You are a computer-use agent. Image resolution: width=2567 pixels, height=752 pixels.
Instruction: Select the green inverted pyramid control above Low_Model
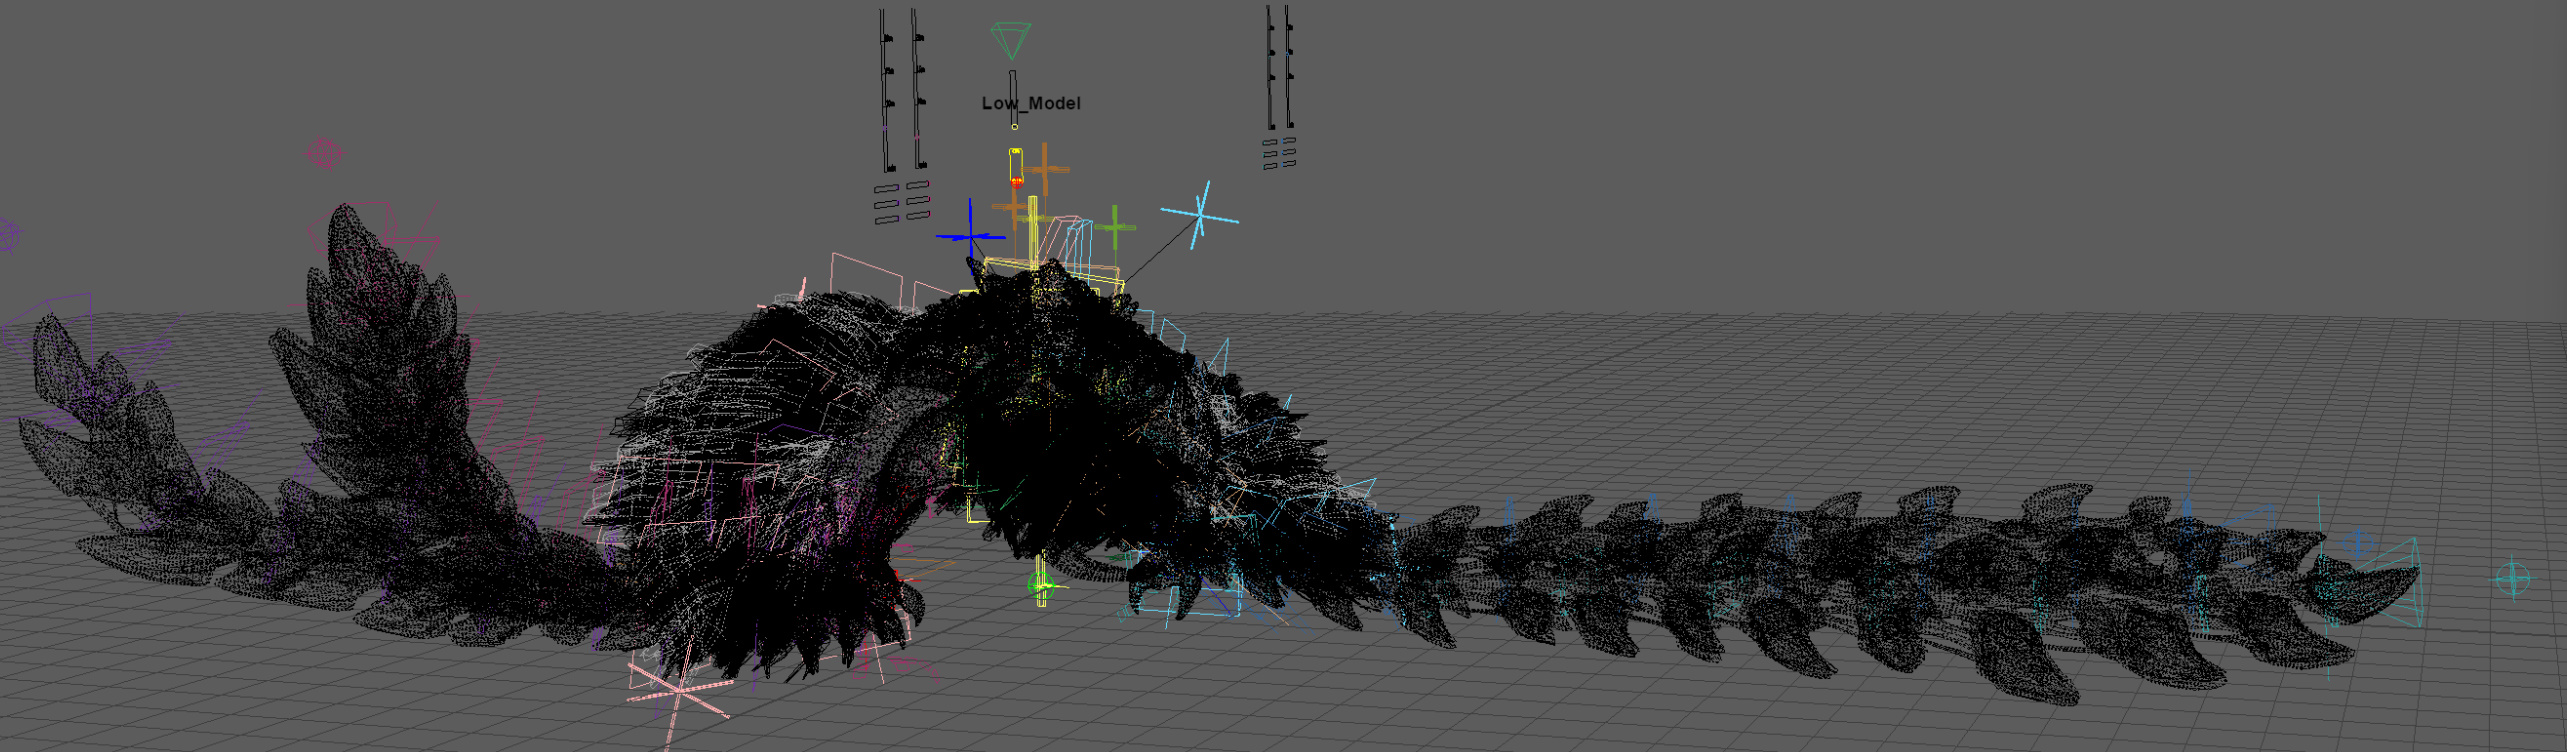pos(1011,40)
